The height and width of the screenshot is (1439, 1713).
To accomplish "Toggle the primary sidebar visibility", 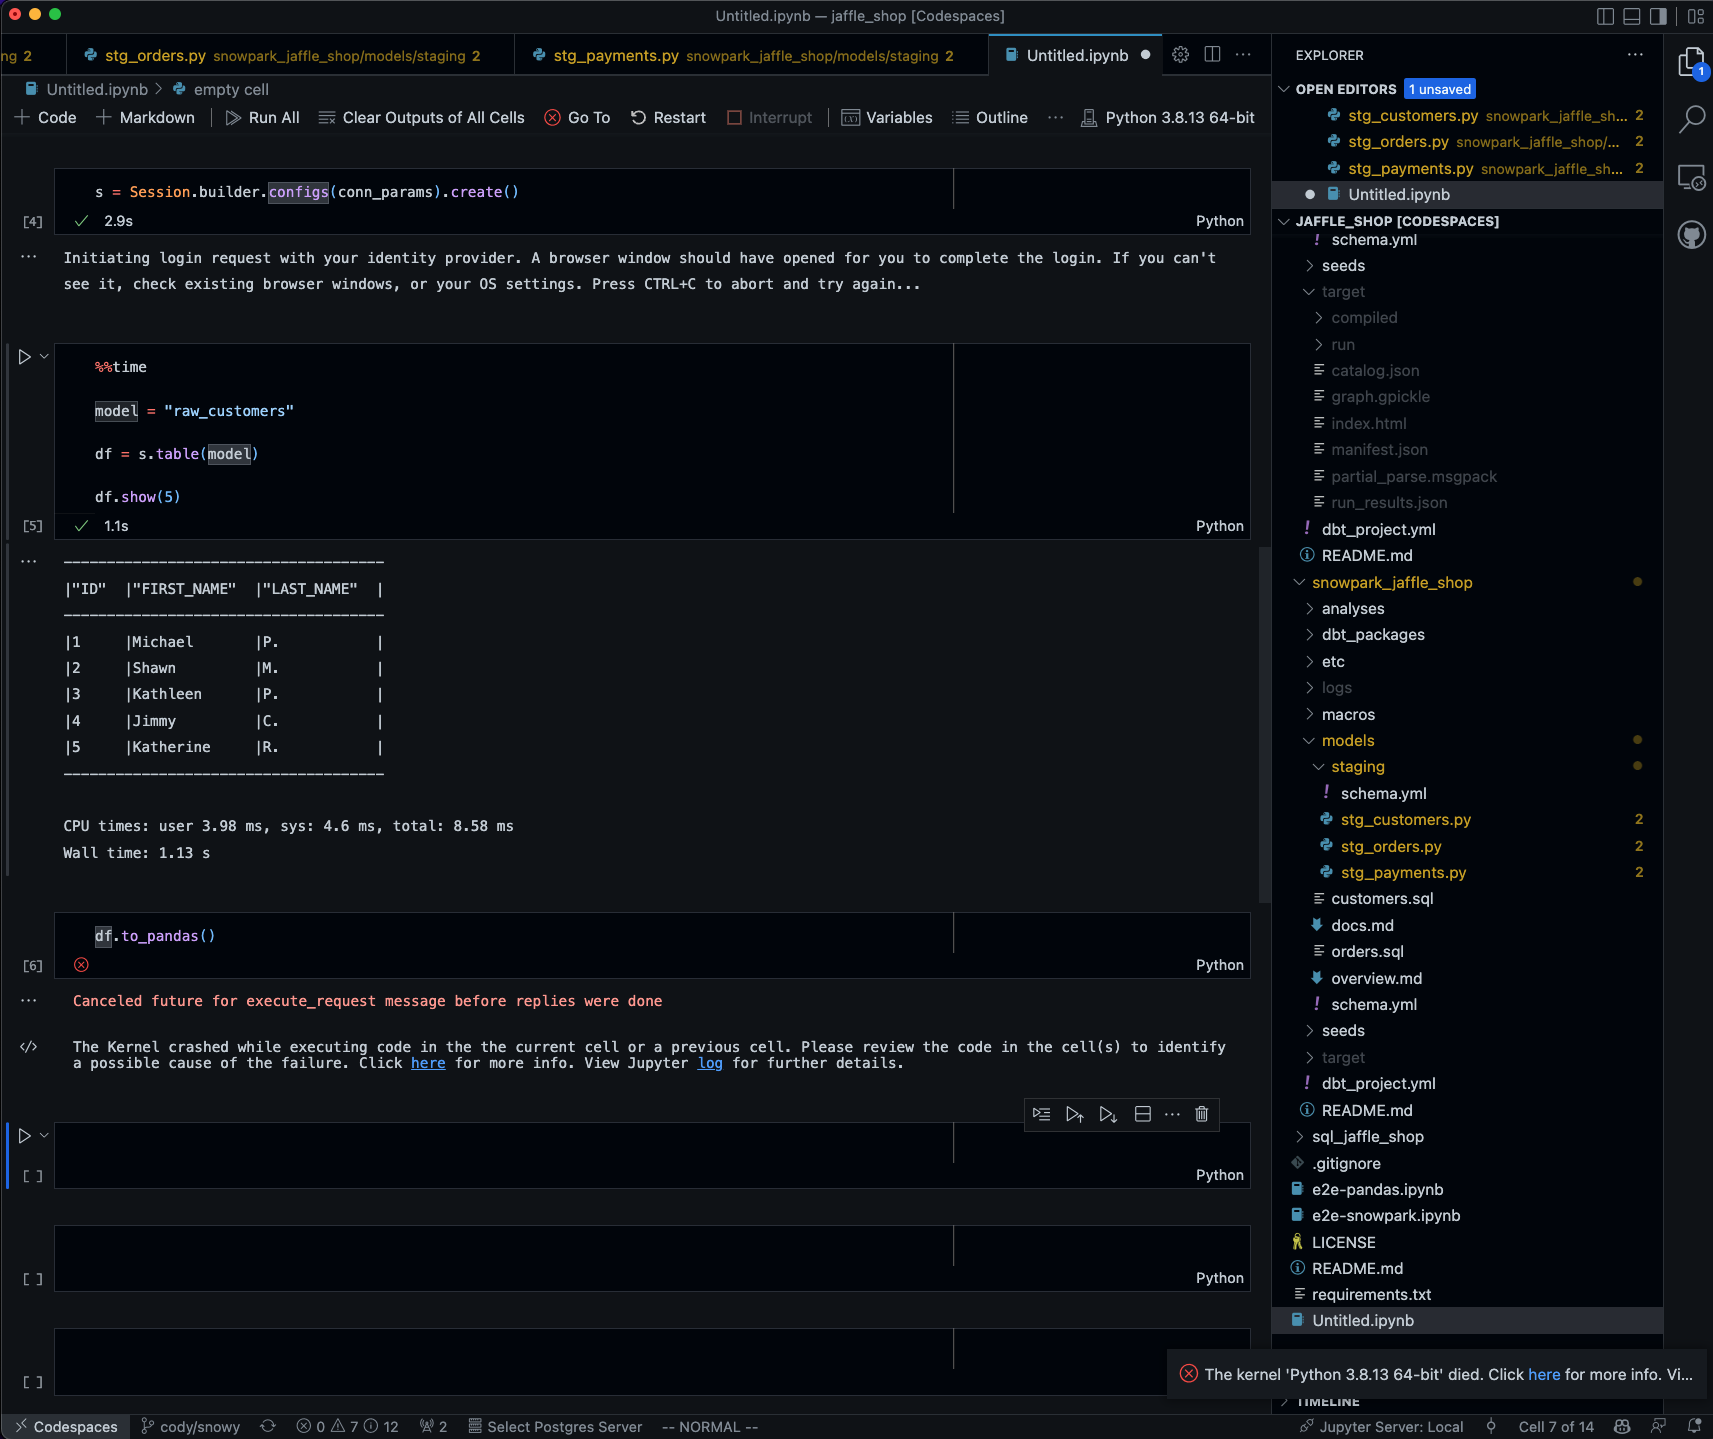I will [1604, 16].
